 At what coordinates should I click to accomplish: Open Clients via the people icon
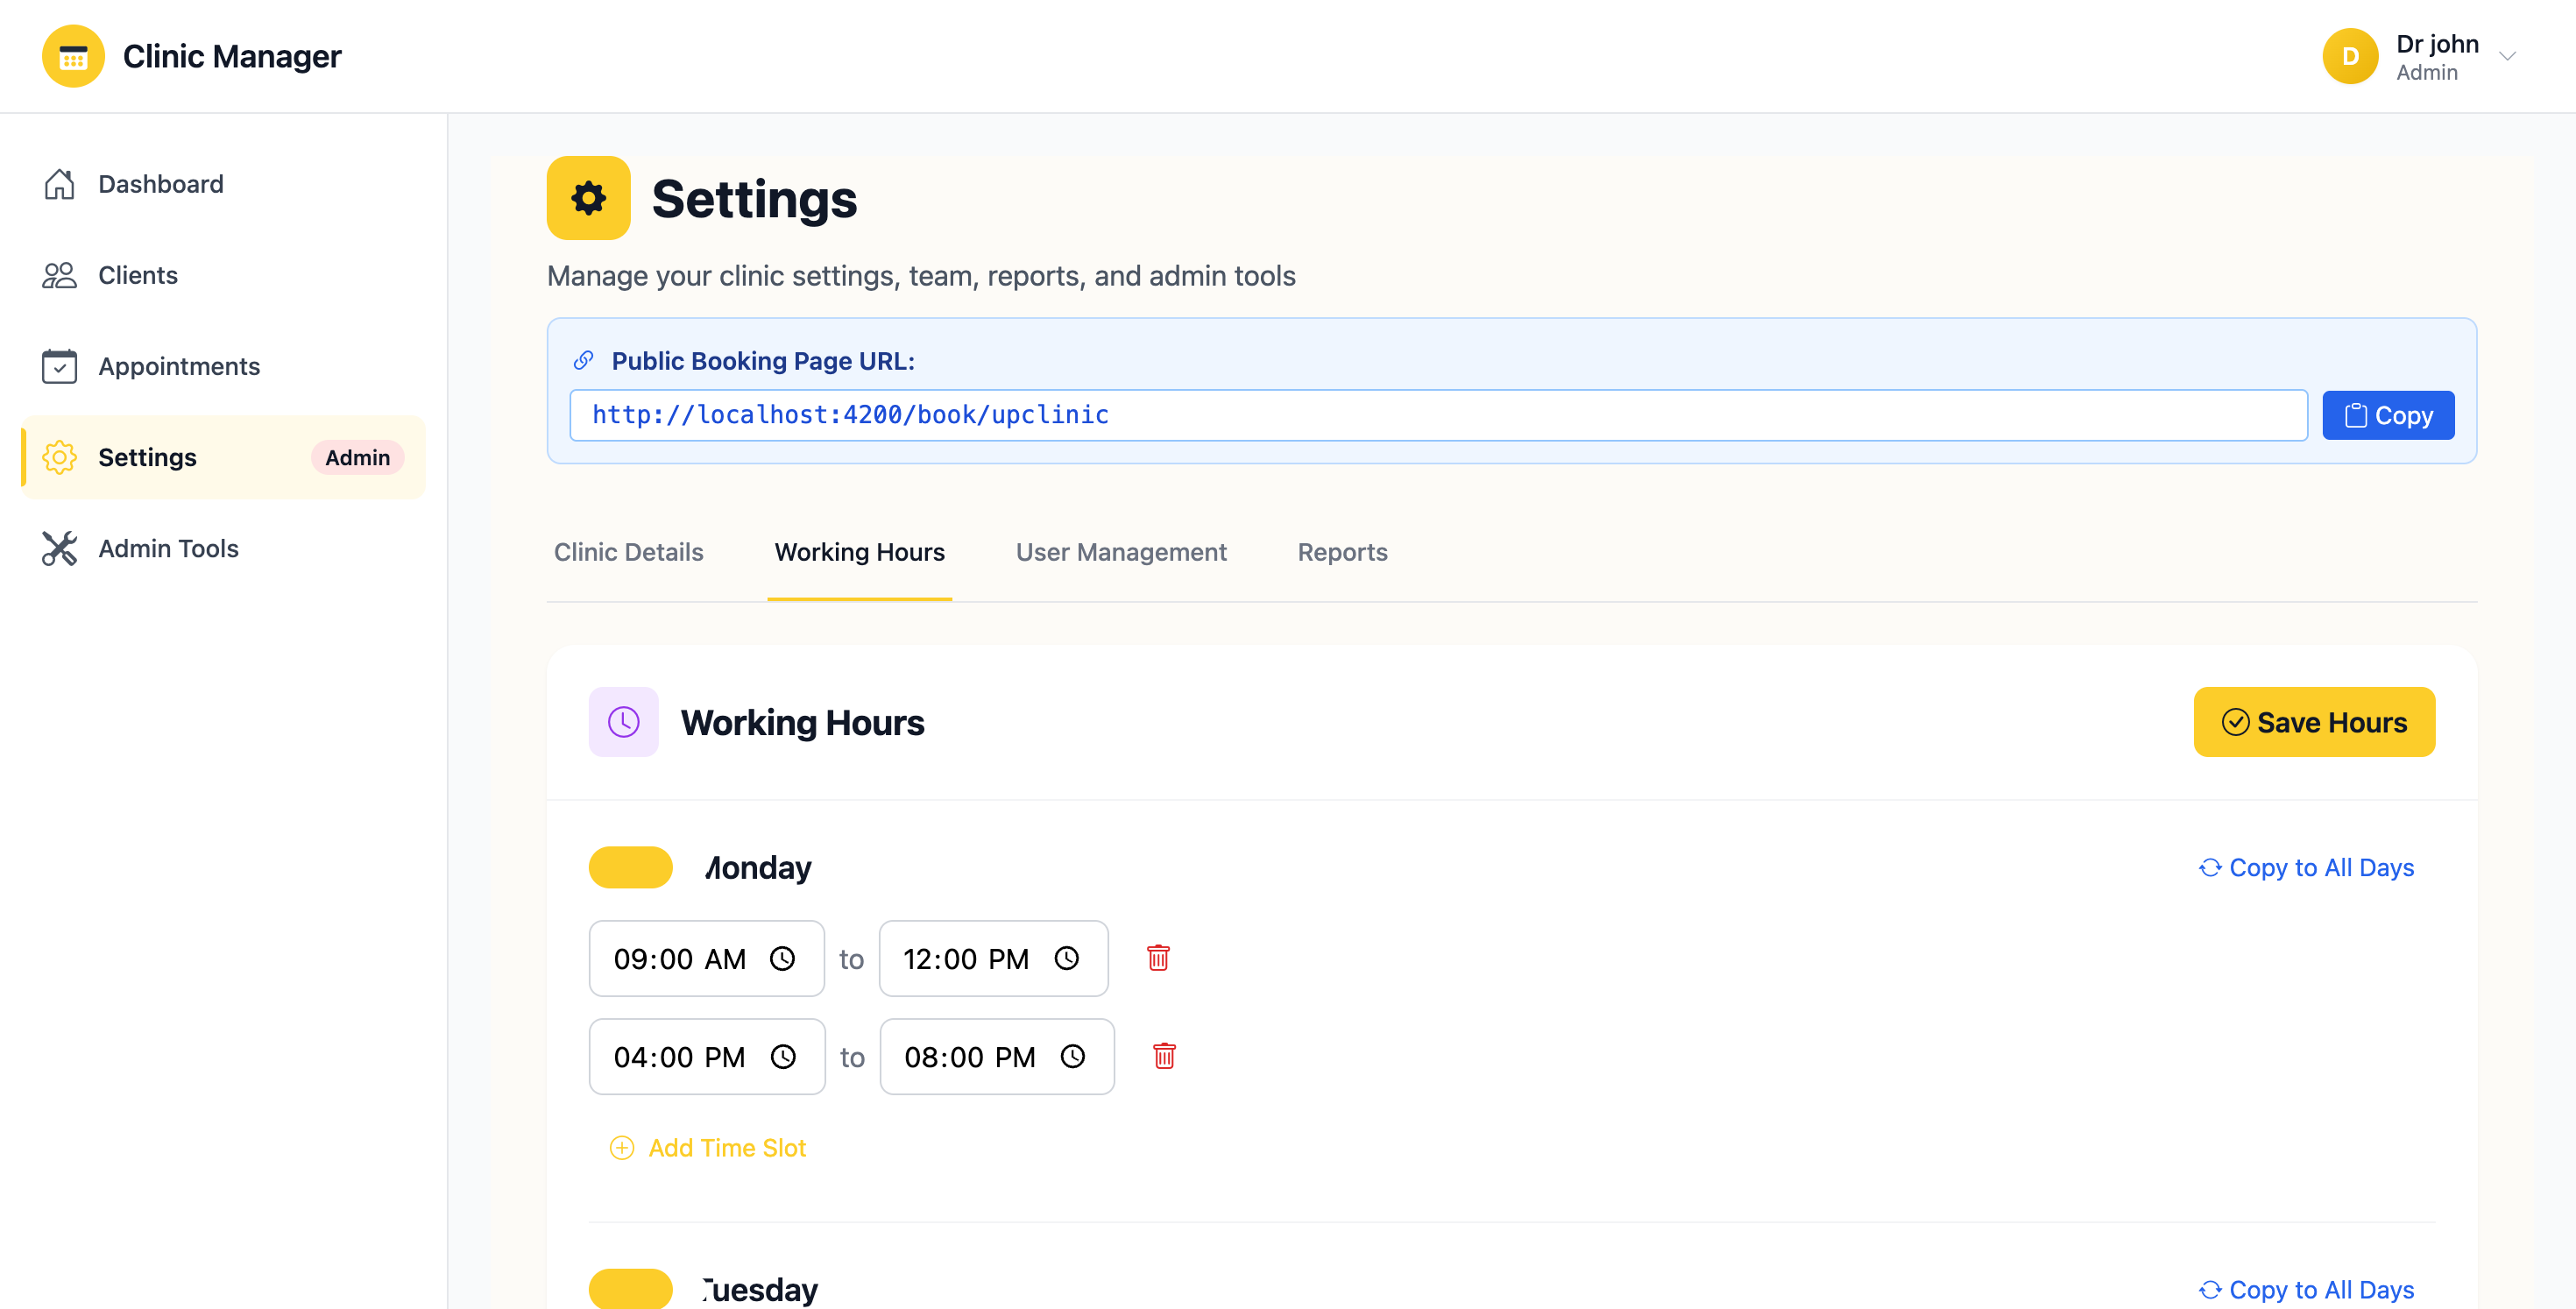tap(60, 275)
